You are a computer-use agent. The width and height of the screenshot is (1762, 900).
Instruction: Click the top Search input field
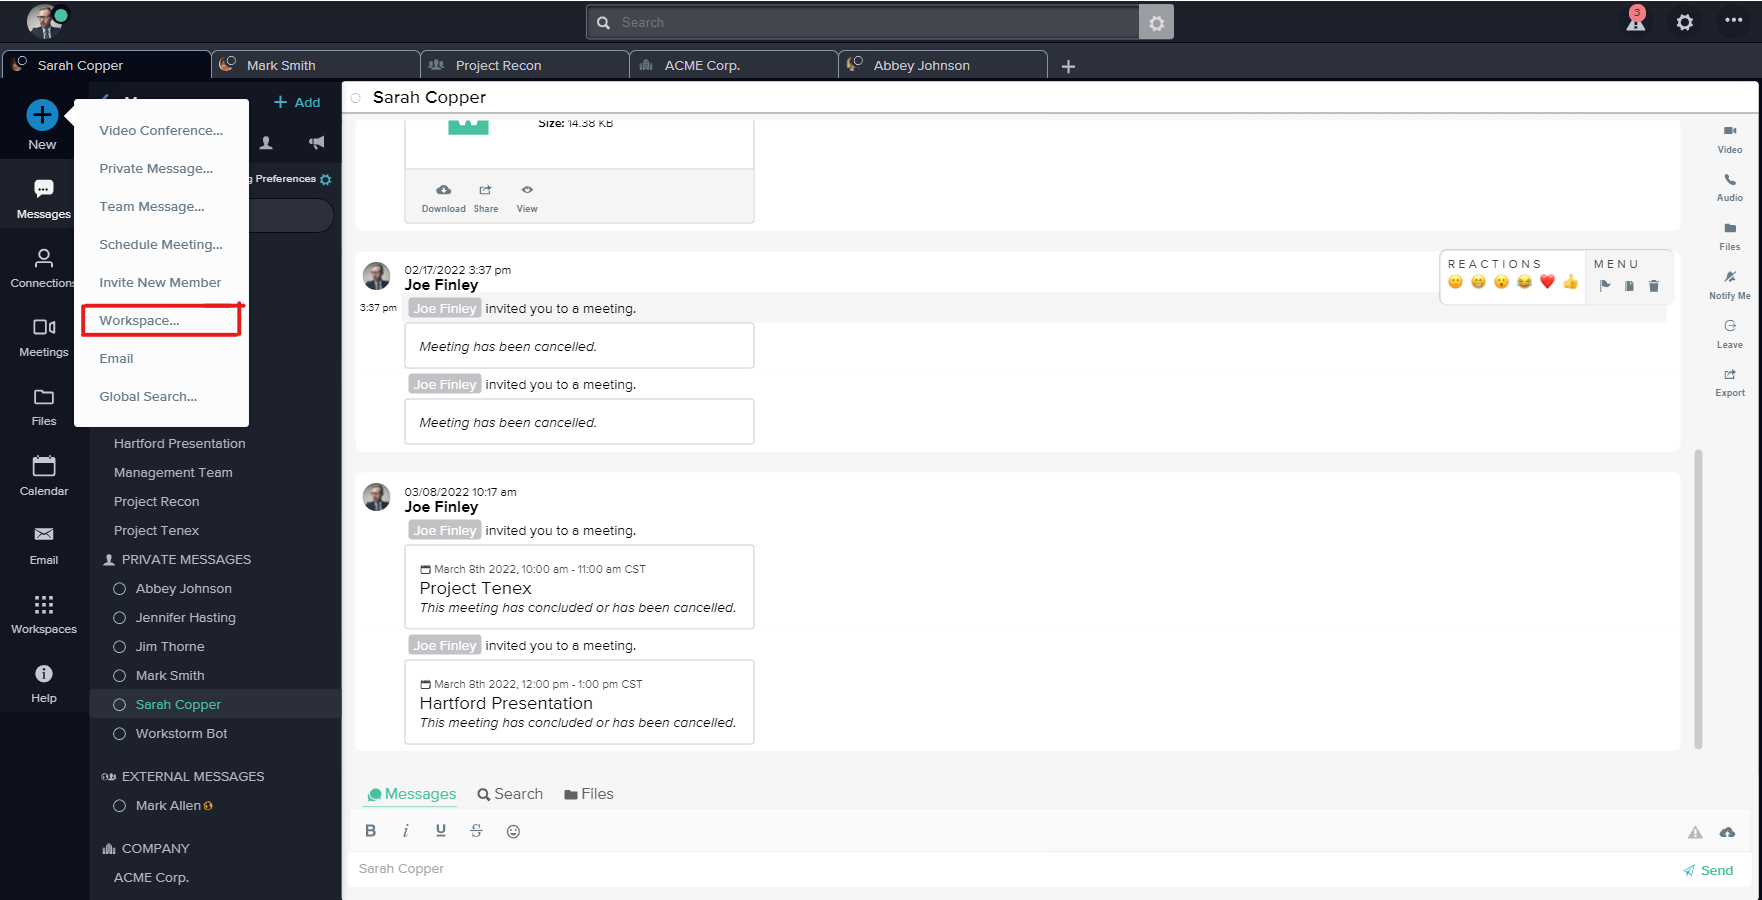click(x=862, y=22)
